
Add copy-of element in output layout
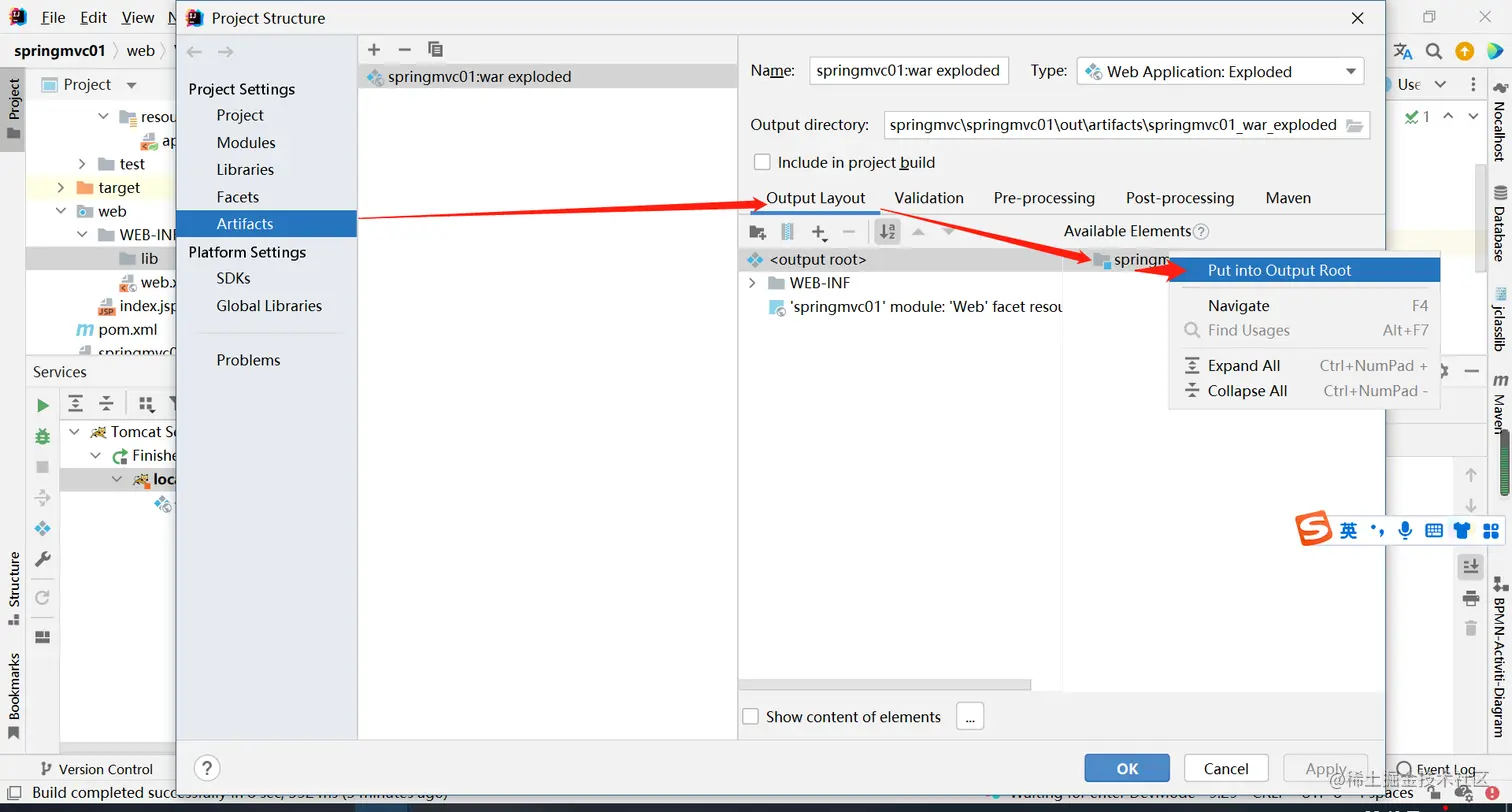(819, 232)
